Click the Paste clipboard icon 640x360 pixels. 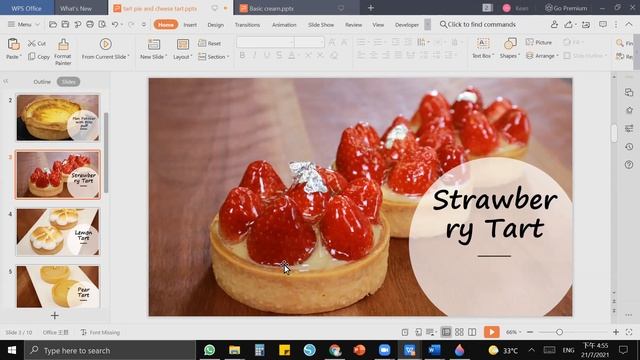13,44
